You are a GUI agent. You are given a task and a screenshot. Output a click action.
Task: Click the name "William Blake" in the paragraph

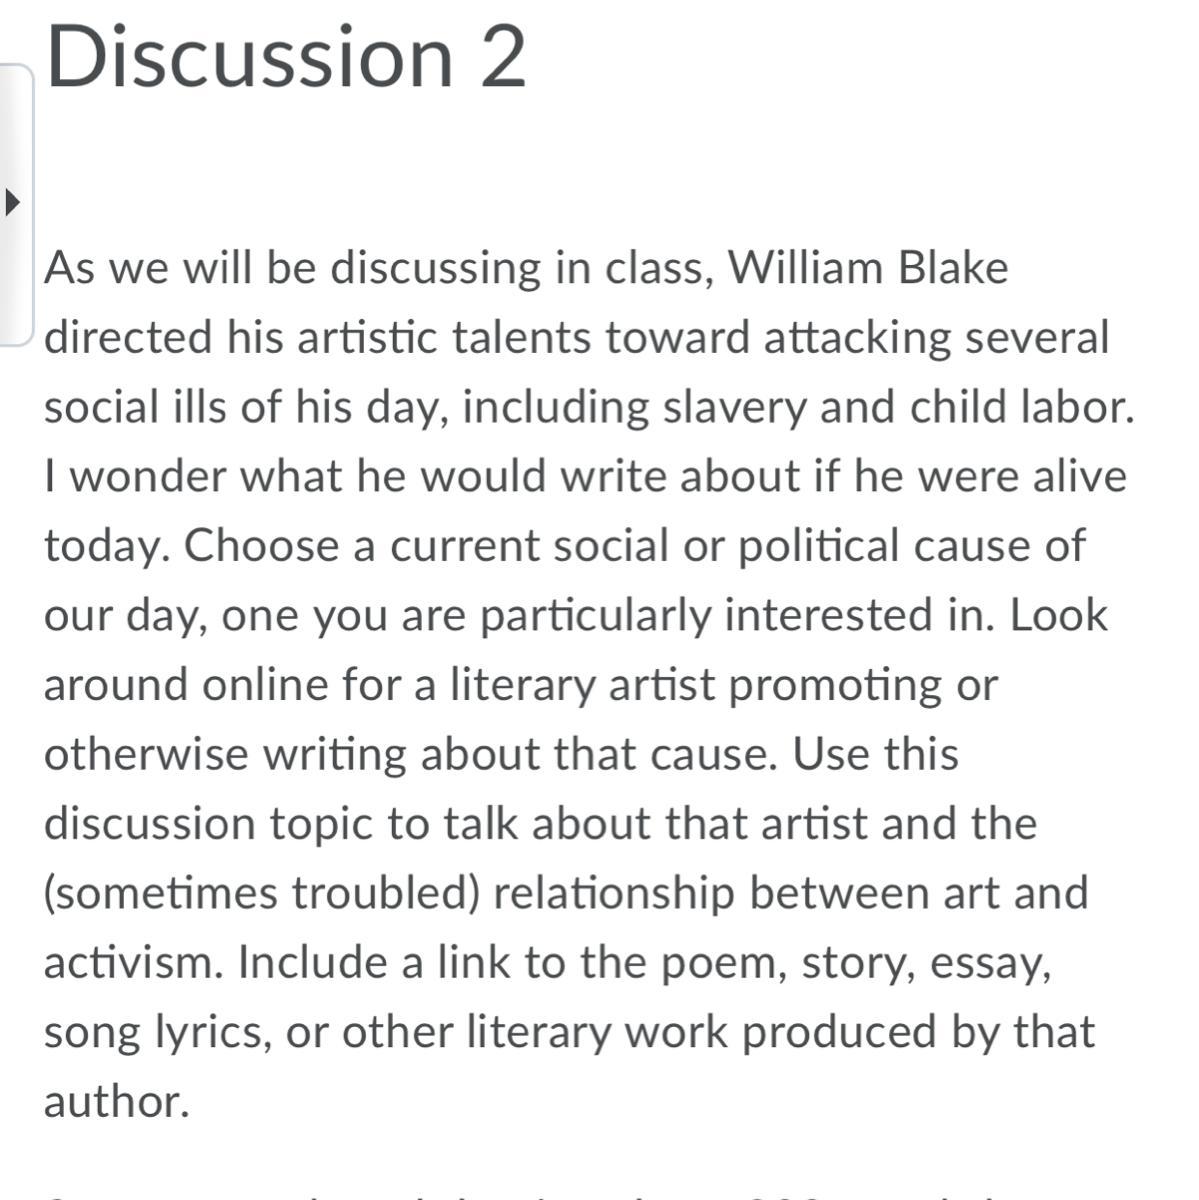point(868,268)
